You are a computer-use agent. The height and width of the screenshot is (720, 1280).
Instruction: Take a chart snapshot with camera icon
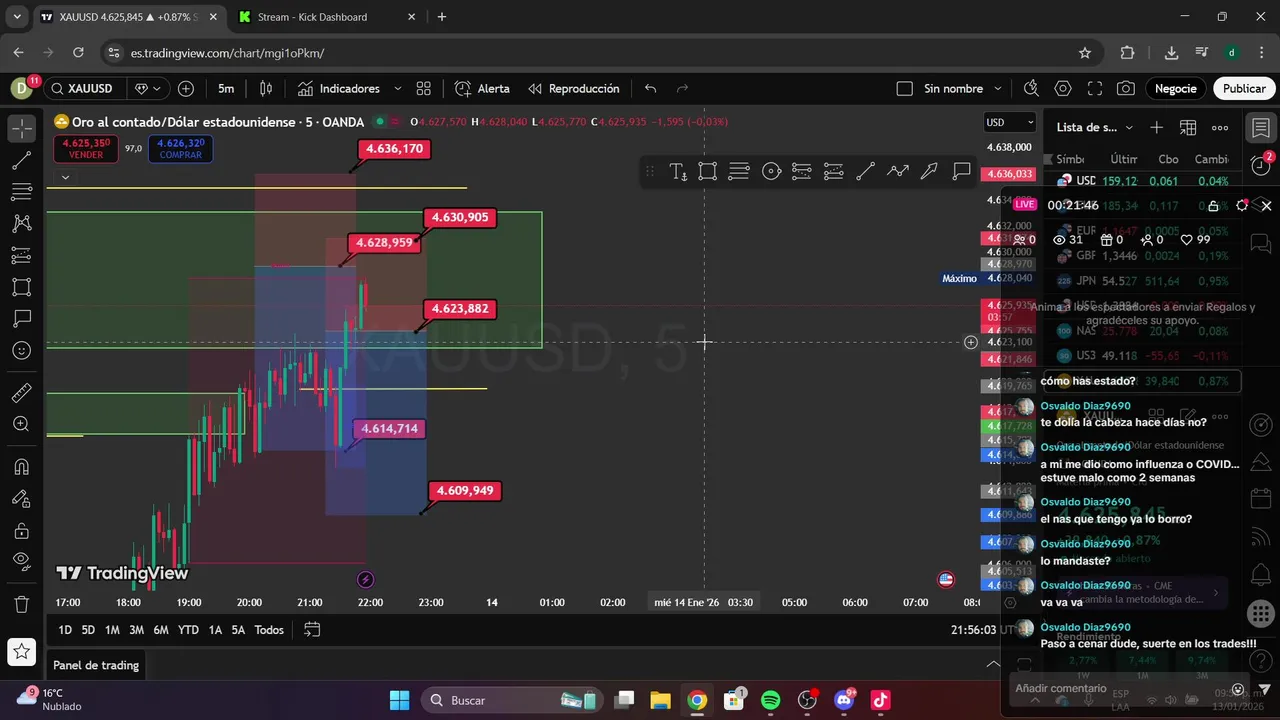(x=1126, y=88)
